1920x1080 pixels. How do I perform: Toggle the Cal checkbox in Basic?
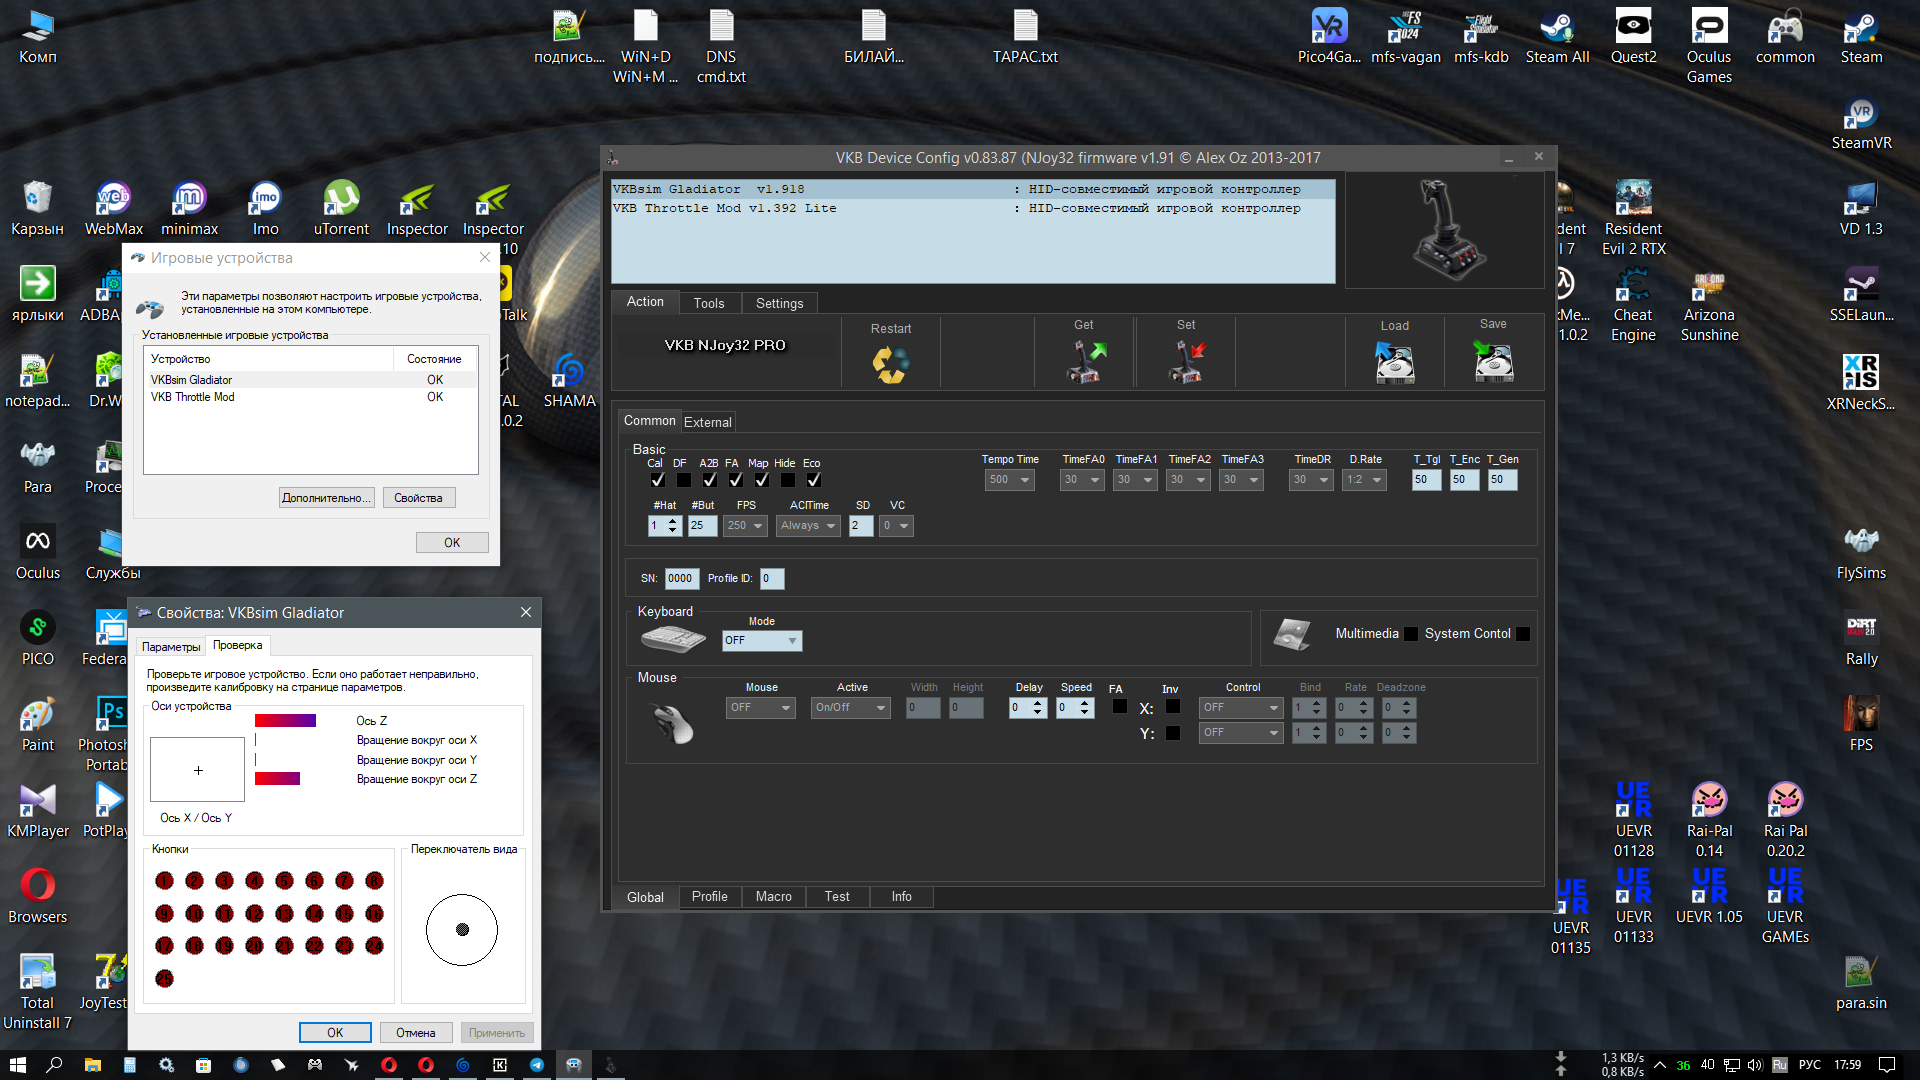point(657,480)
